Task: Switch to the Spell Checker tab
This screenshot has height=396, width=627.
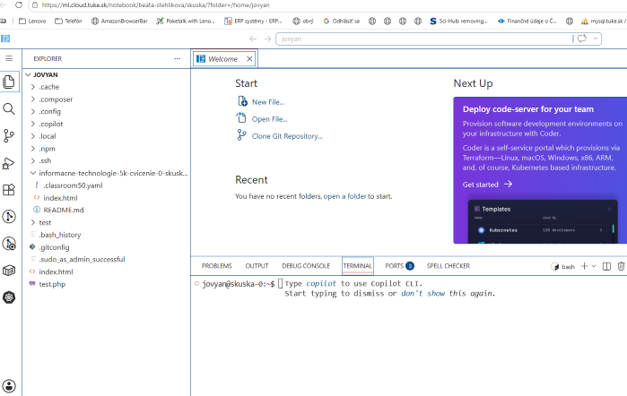Action: [448, 266]
